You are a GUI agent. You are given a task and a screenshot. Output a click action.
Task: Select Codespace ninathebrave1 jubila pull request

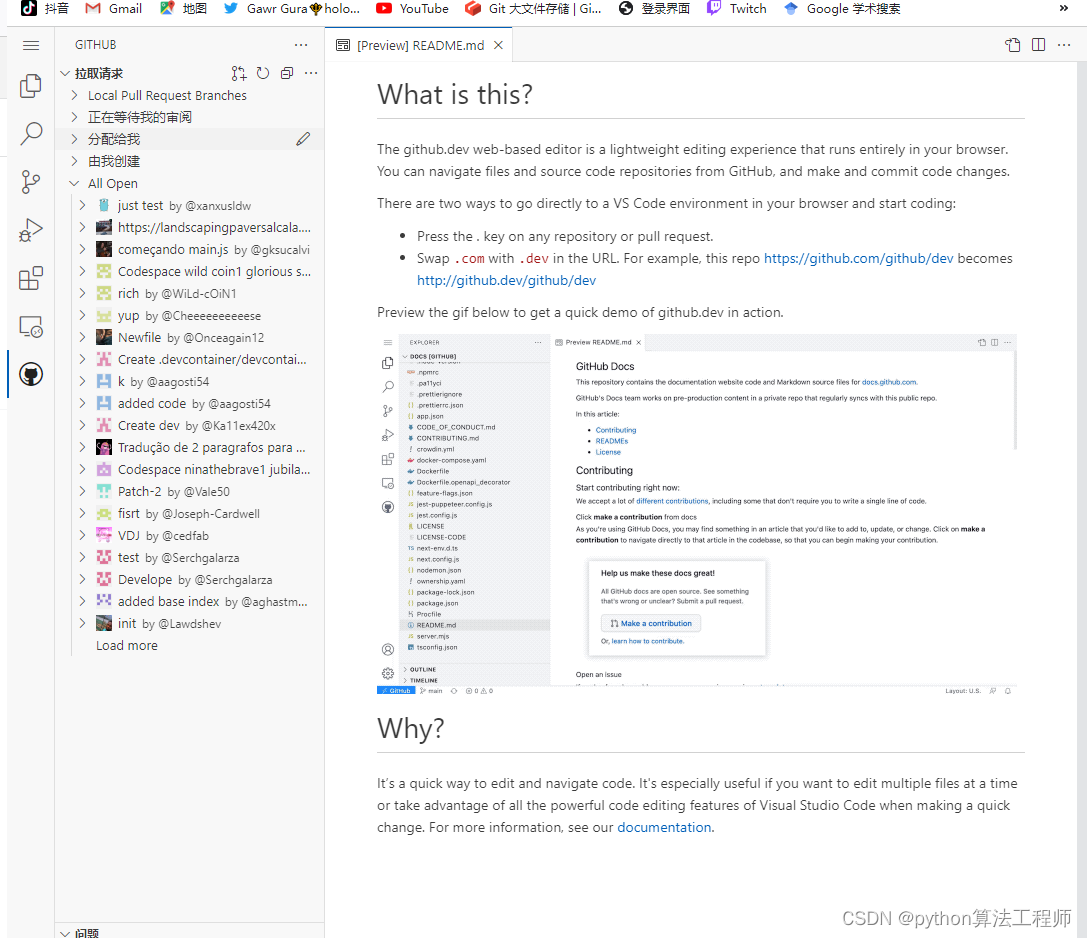[189, 470]
